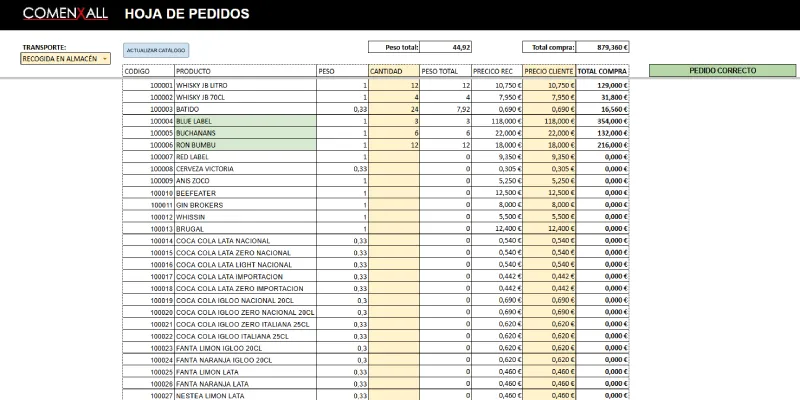Select the Peso total value cell
800x400 pixels.
(445, 47)
